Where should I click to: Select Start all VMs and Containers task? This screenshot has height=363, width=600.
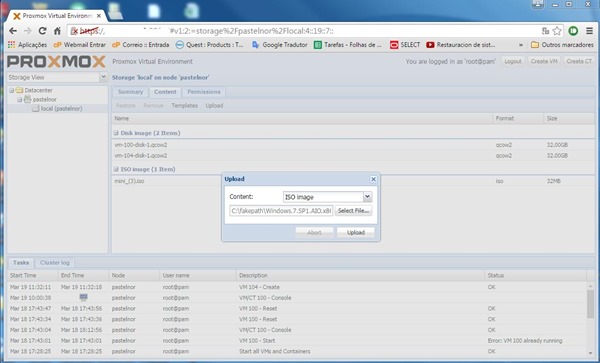point(297,352)
